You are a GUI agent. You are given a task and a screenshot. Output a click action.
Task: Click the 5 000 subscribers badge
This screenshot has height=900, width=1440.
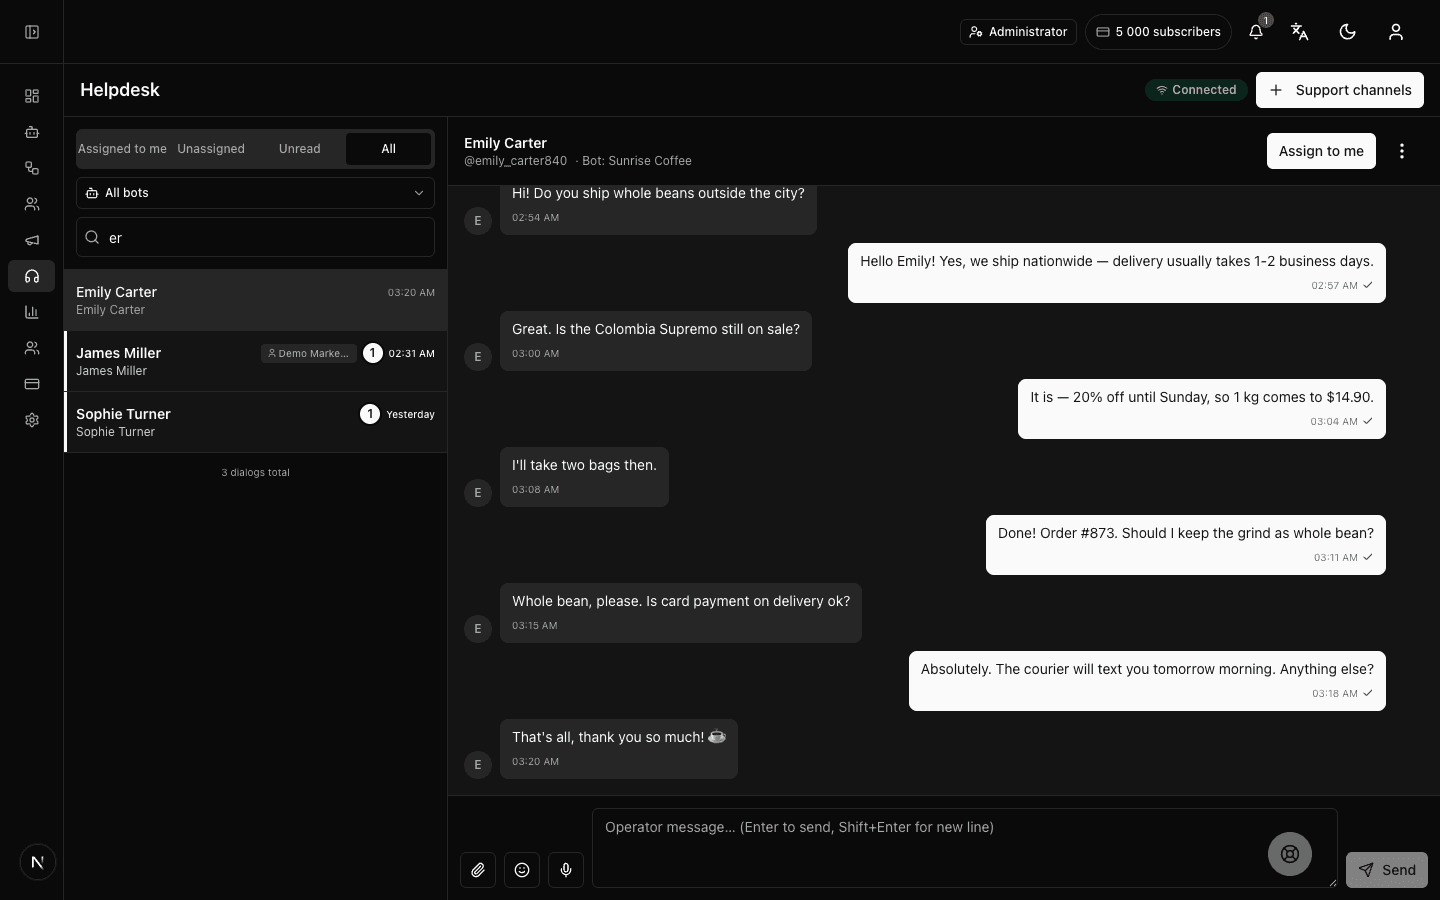tap(1158, 32)
